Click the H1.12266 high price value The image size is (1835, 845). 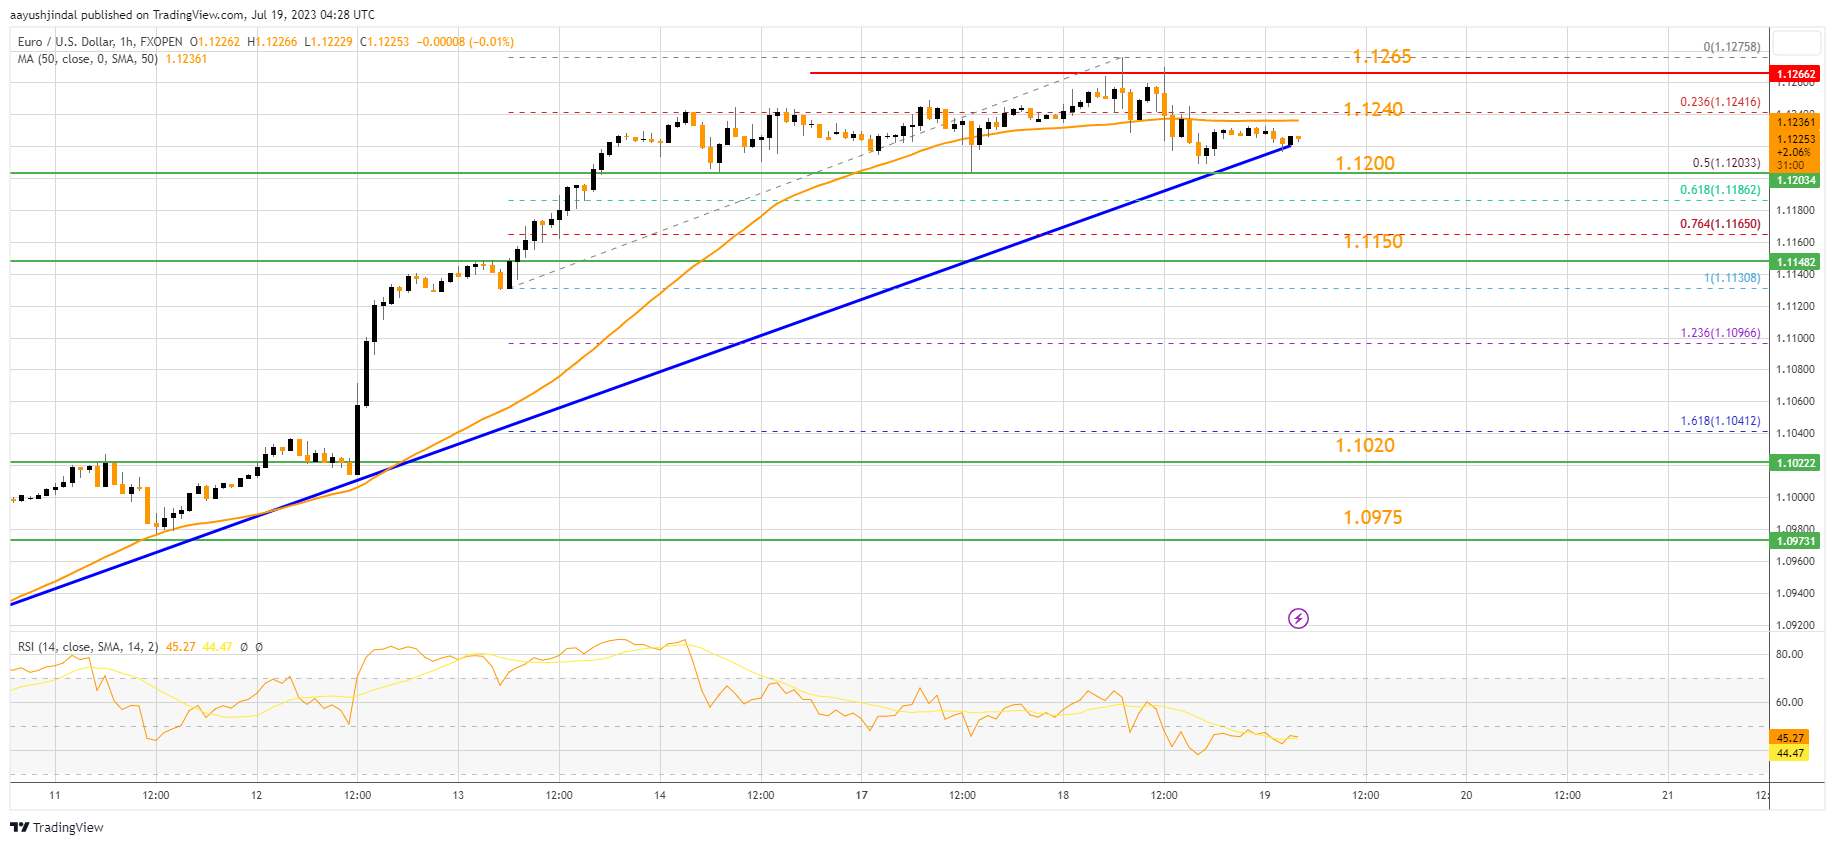tap(272, 42)
